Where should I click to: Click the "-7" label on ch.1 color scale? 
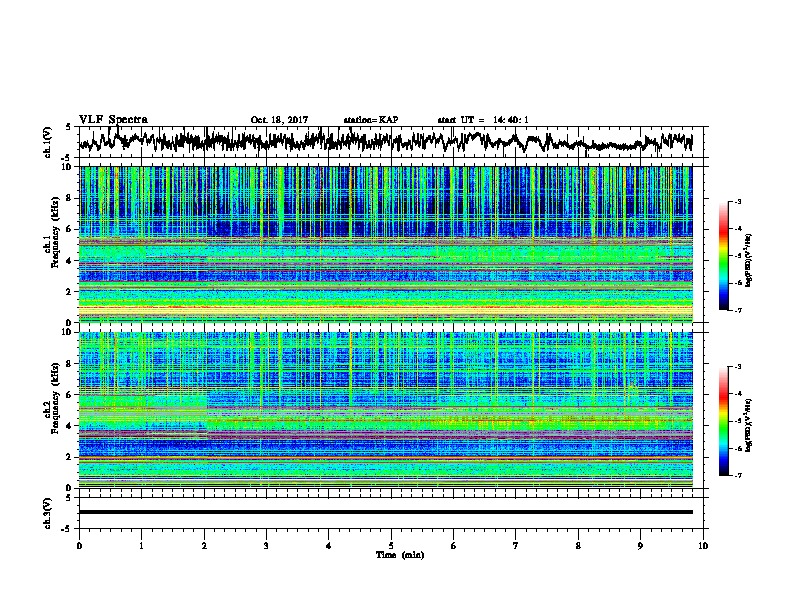[737, 310]
